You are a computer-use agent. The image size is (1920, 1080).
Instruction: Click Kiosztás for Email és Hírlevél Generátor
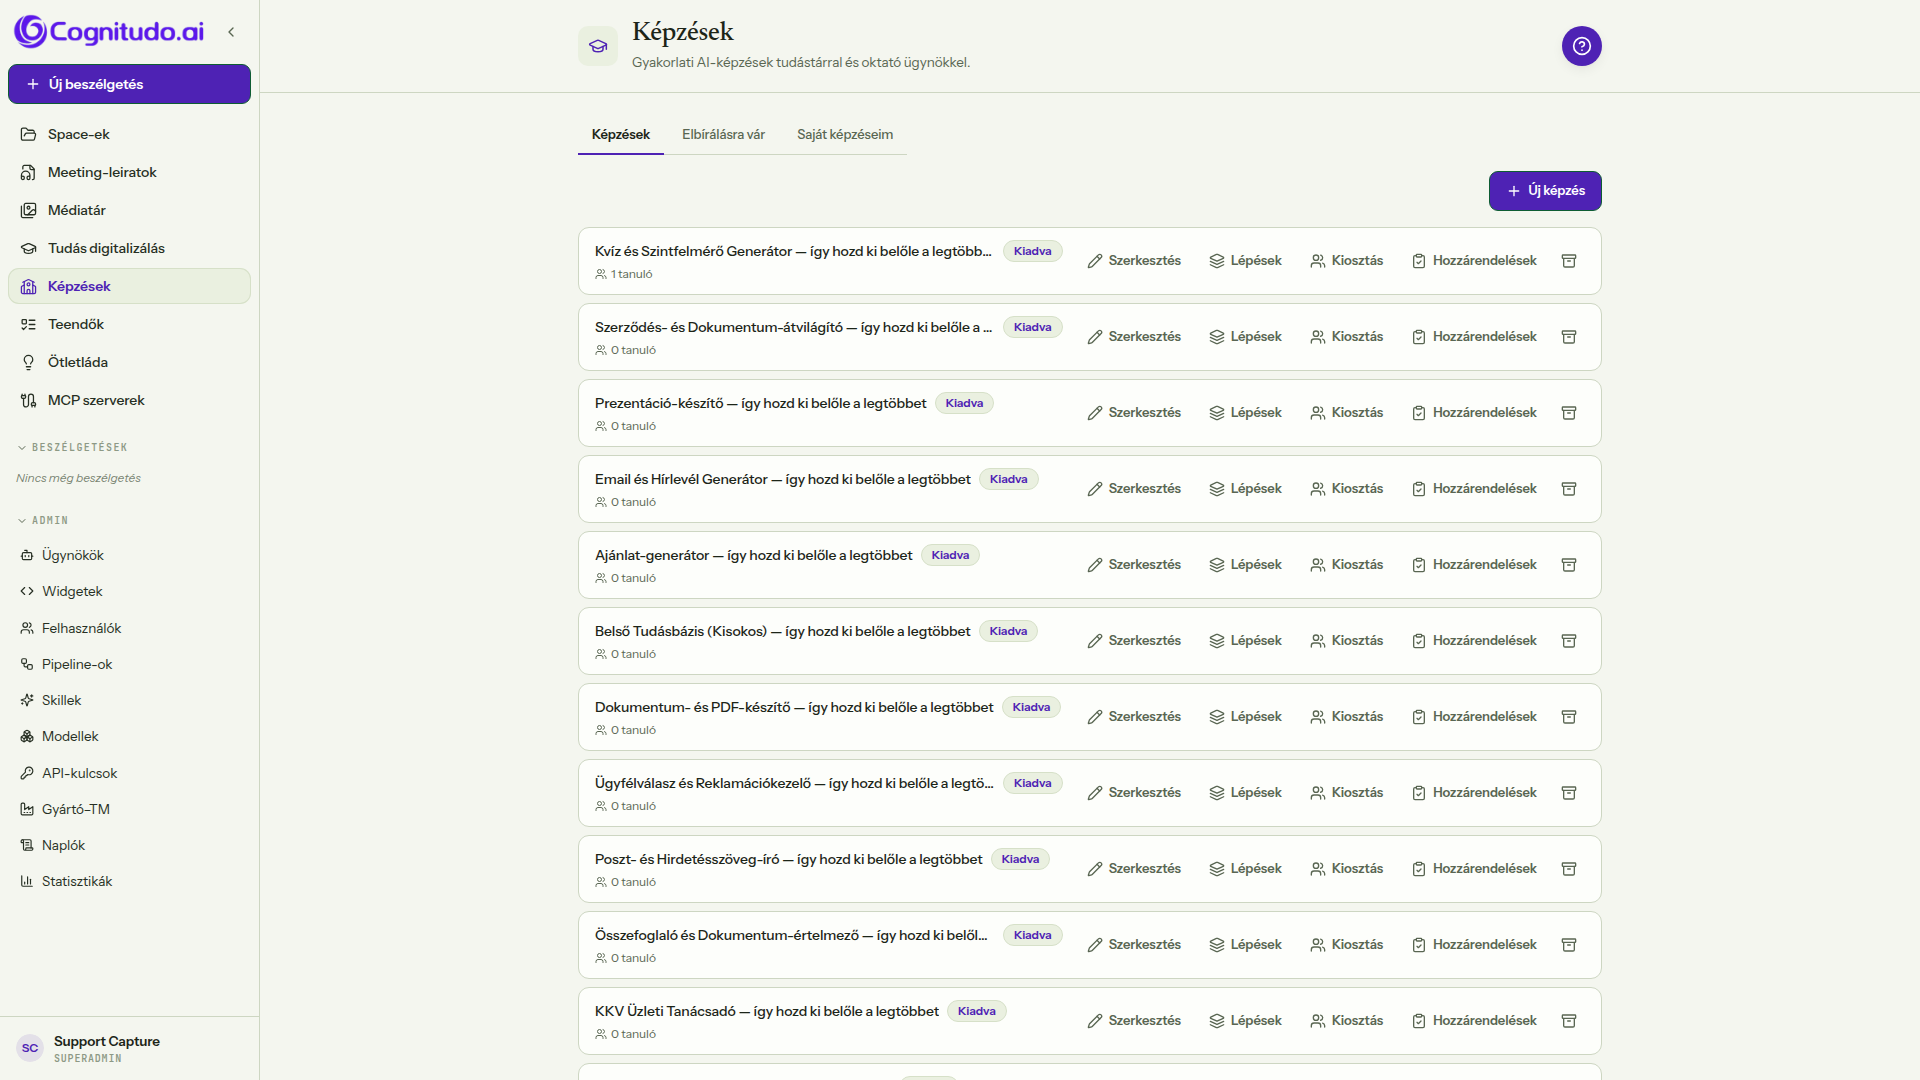[x=1346, y=489]
